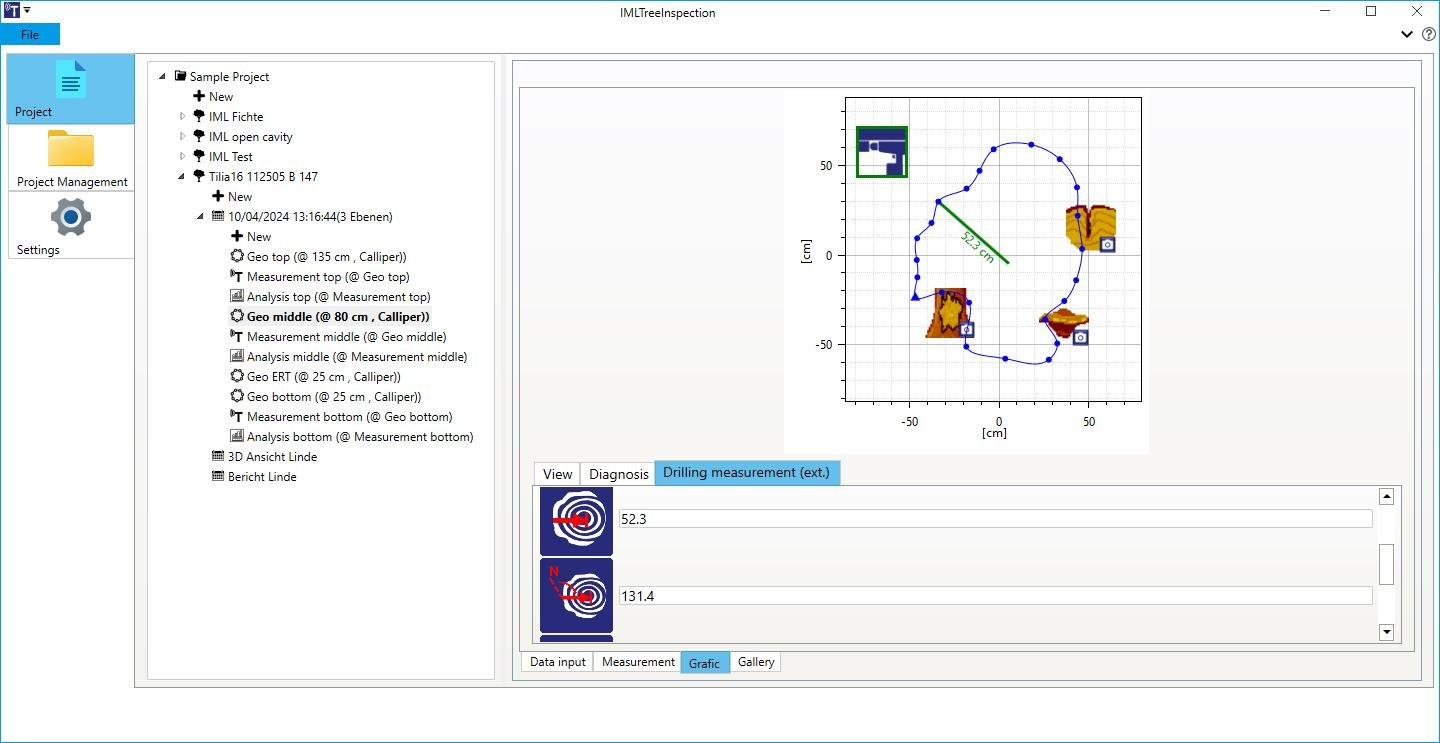Click the north angle icon beside 131.4
This screenshot has width=1440, height=743.
(576, 596)
